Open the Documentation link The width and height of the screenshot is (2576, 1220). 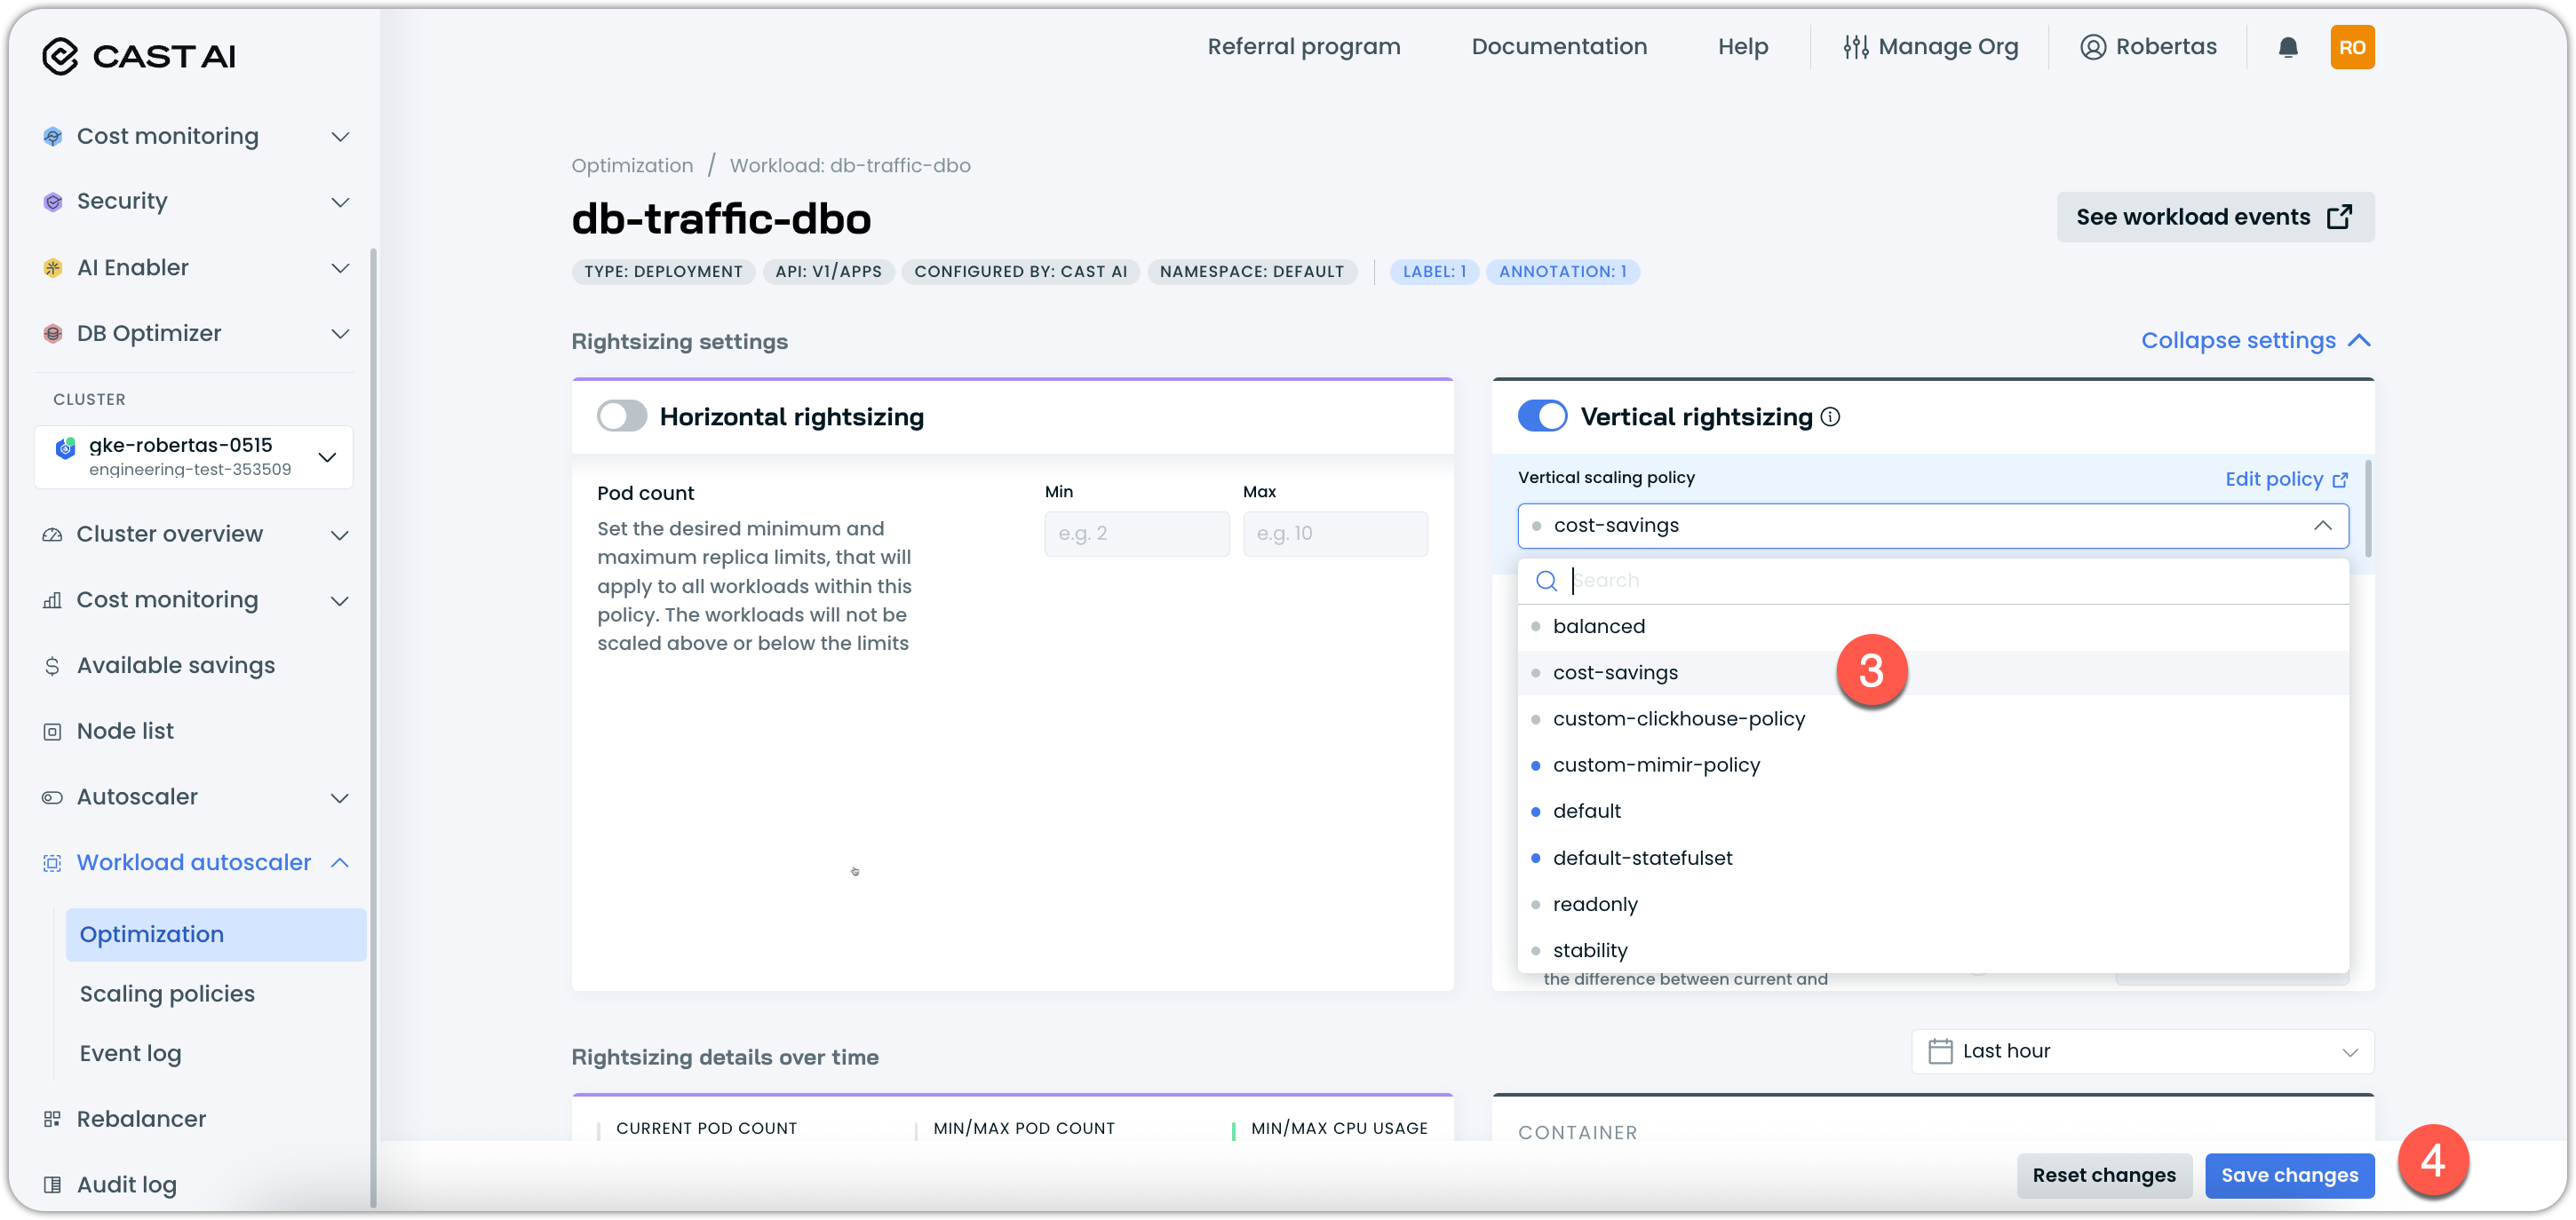coord(1558,47)
